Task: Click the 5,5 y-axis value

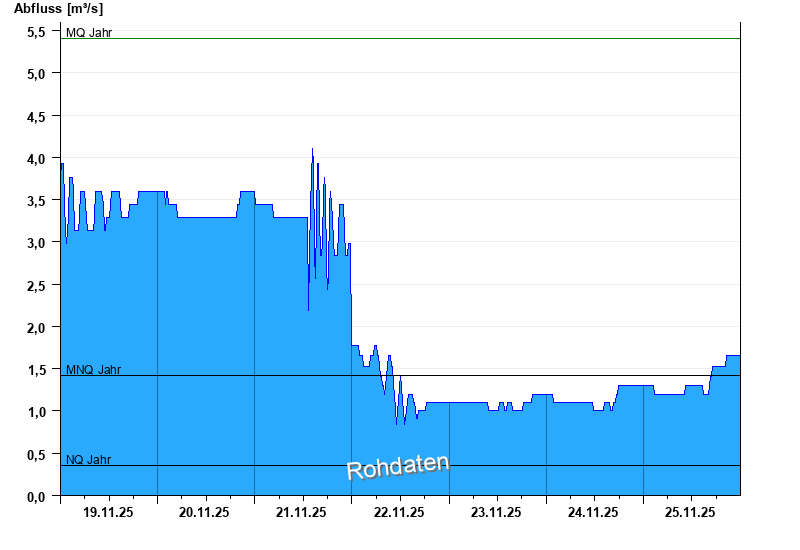Action: [x=36, y=31]
